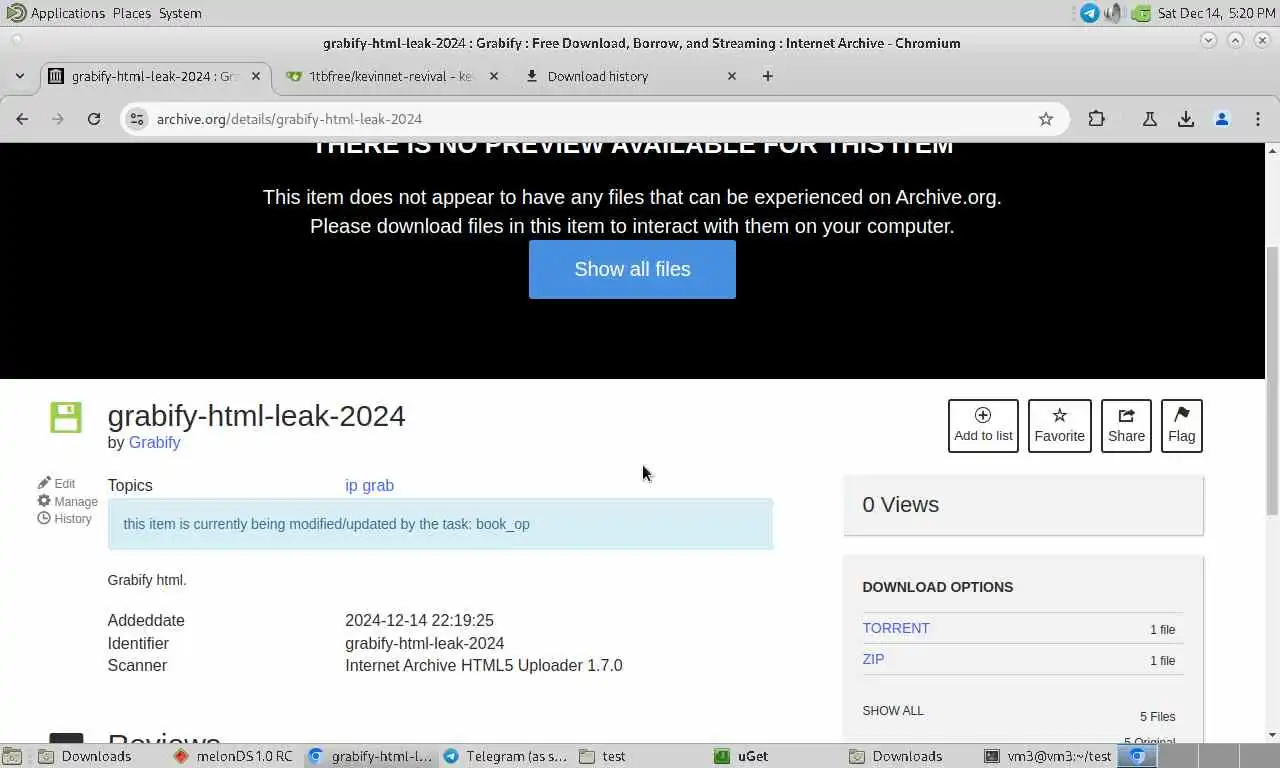1280x768 pixels.
Task: Open the Chromium three-dot menu
Action: tap(1258, 119)
